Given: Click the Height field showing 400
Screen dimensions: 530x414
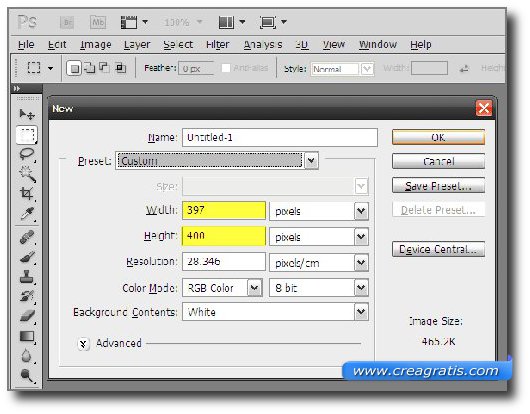Looking at the screenshot, I should 224,236.
